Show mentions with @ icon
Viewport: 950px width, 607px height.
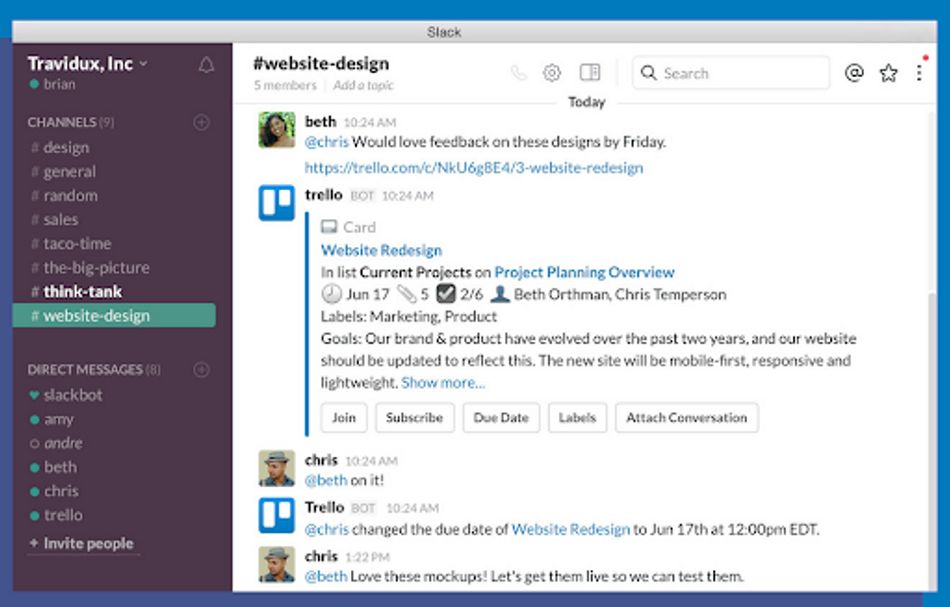(x=854, y=73)
